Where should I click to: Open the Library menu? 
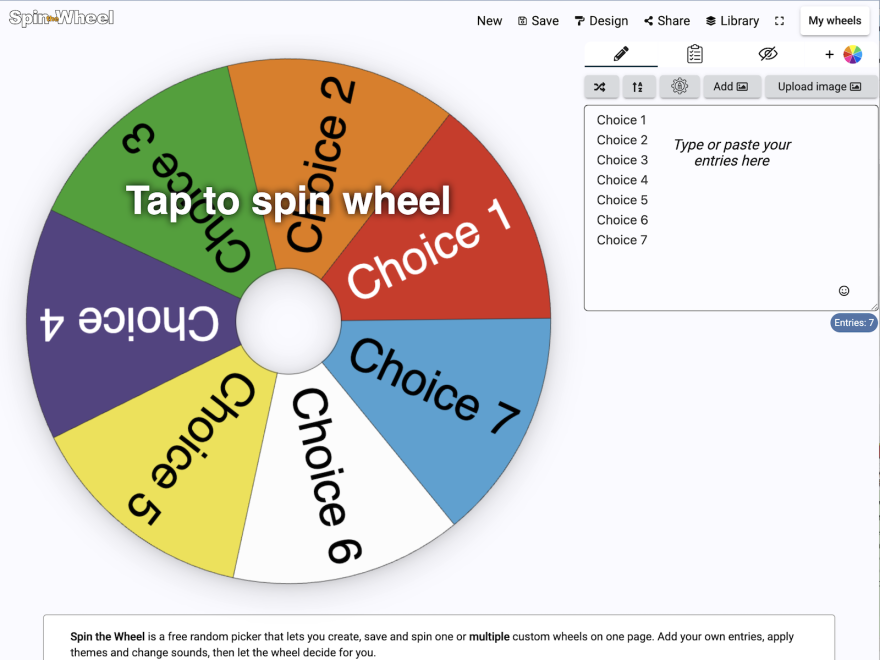(732, 21)
